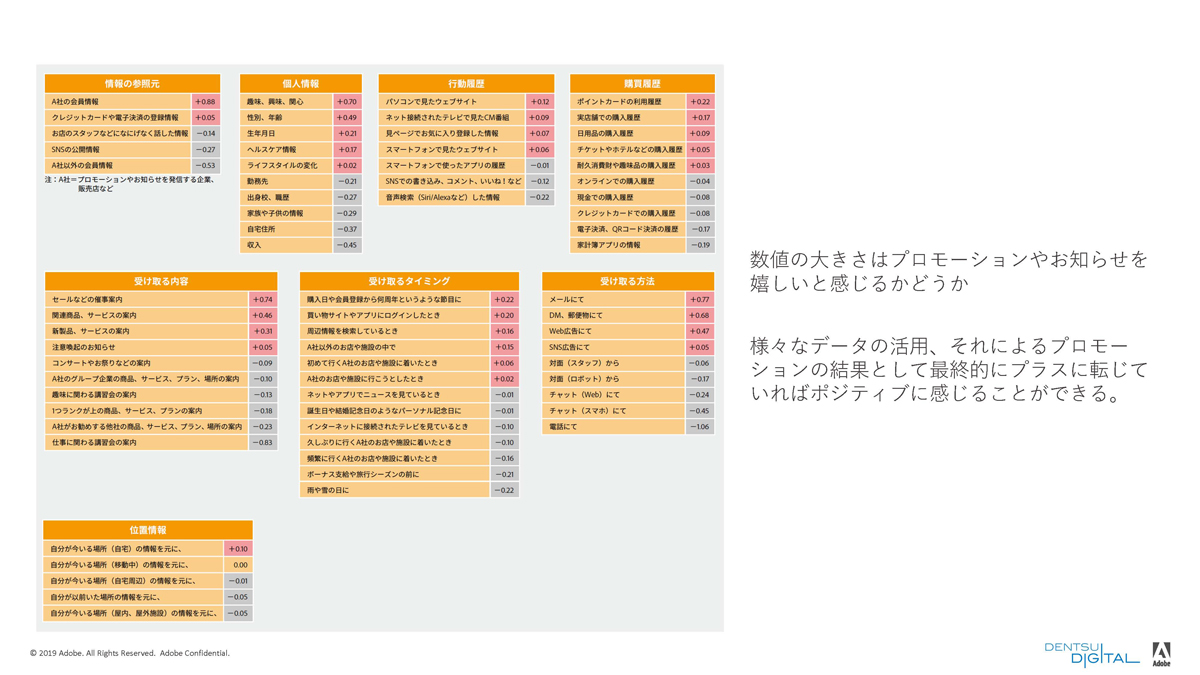Click the 購買履歴 header
The height and width of the screenshot is (675, 1200).
point(641,84)
